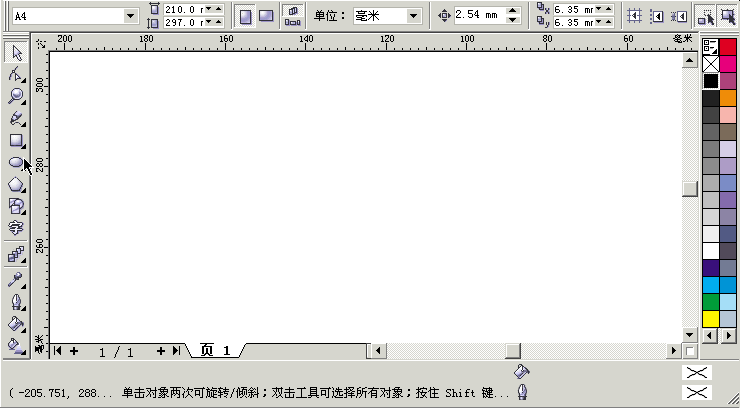Activate the Zoom magnifier tool
The height and width of the screenshot is (408, 740).
pos(16,96)
